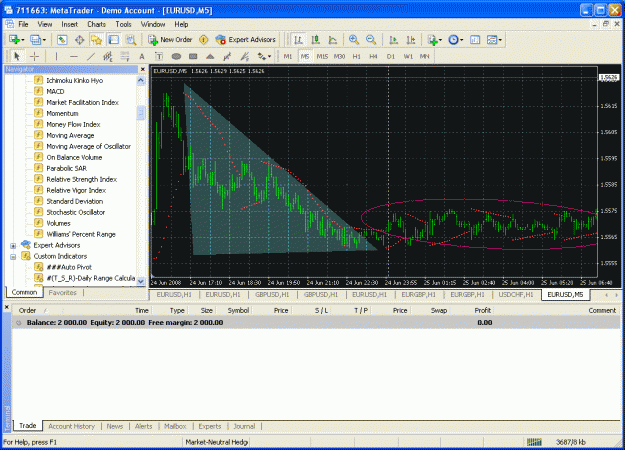
Task: Click the Order column header
Action: [x=28, y=310]
